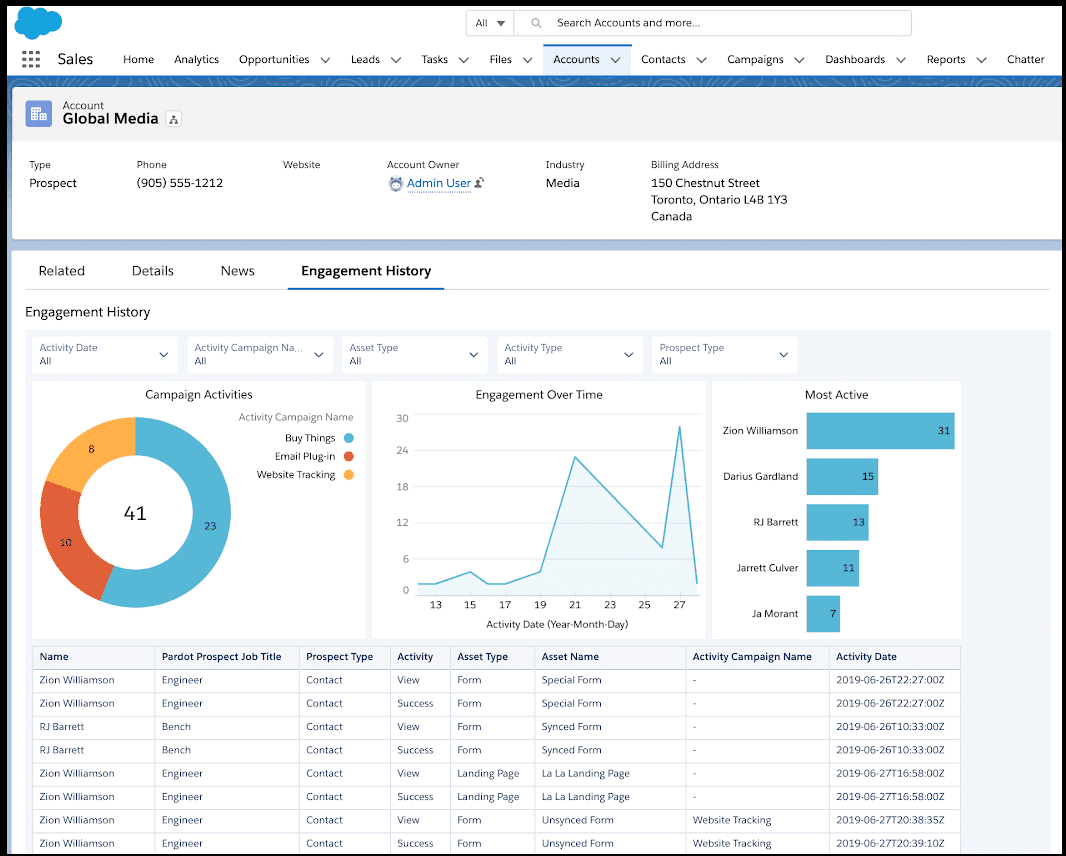Screen dimensions: 1066x856
Task: Open the first Zion Williamson table link
Action: pos(76,680)
